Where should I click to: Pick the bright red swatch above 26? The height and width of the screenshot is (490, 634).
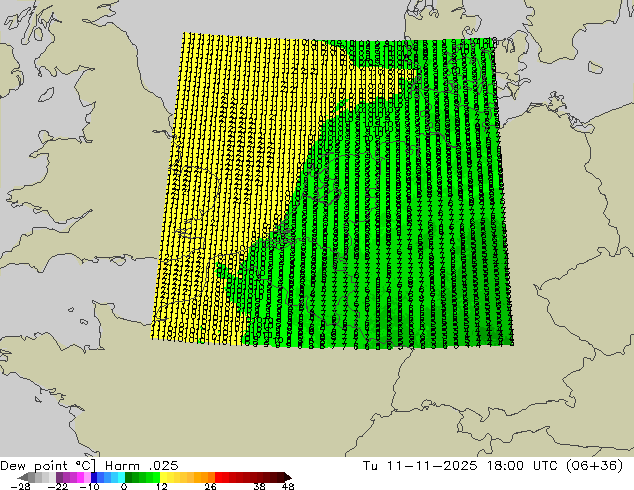coord(218,477)
